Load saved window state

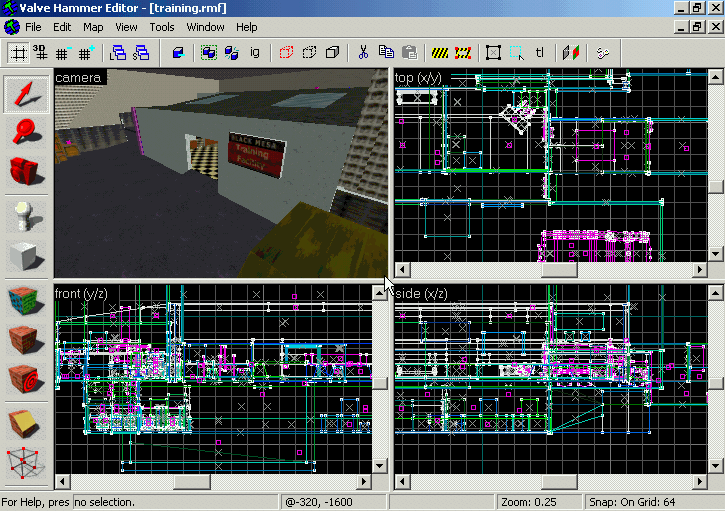coord(118,53)
